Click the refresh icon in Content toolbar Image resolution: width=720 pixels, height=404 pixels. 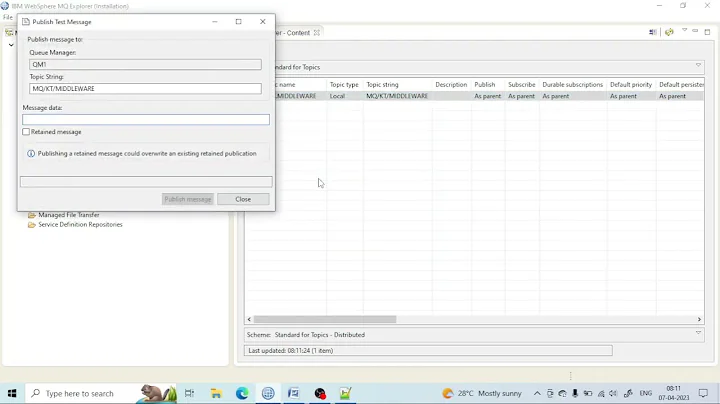(x=669, y=32)
